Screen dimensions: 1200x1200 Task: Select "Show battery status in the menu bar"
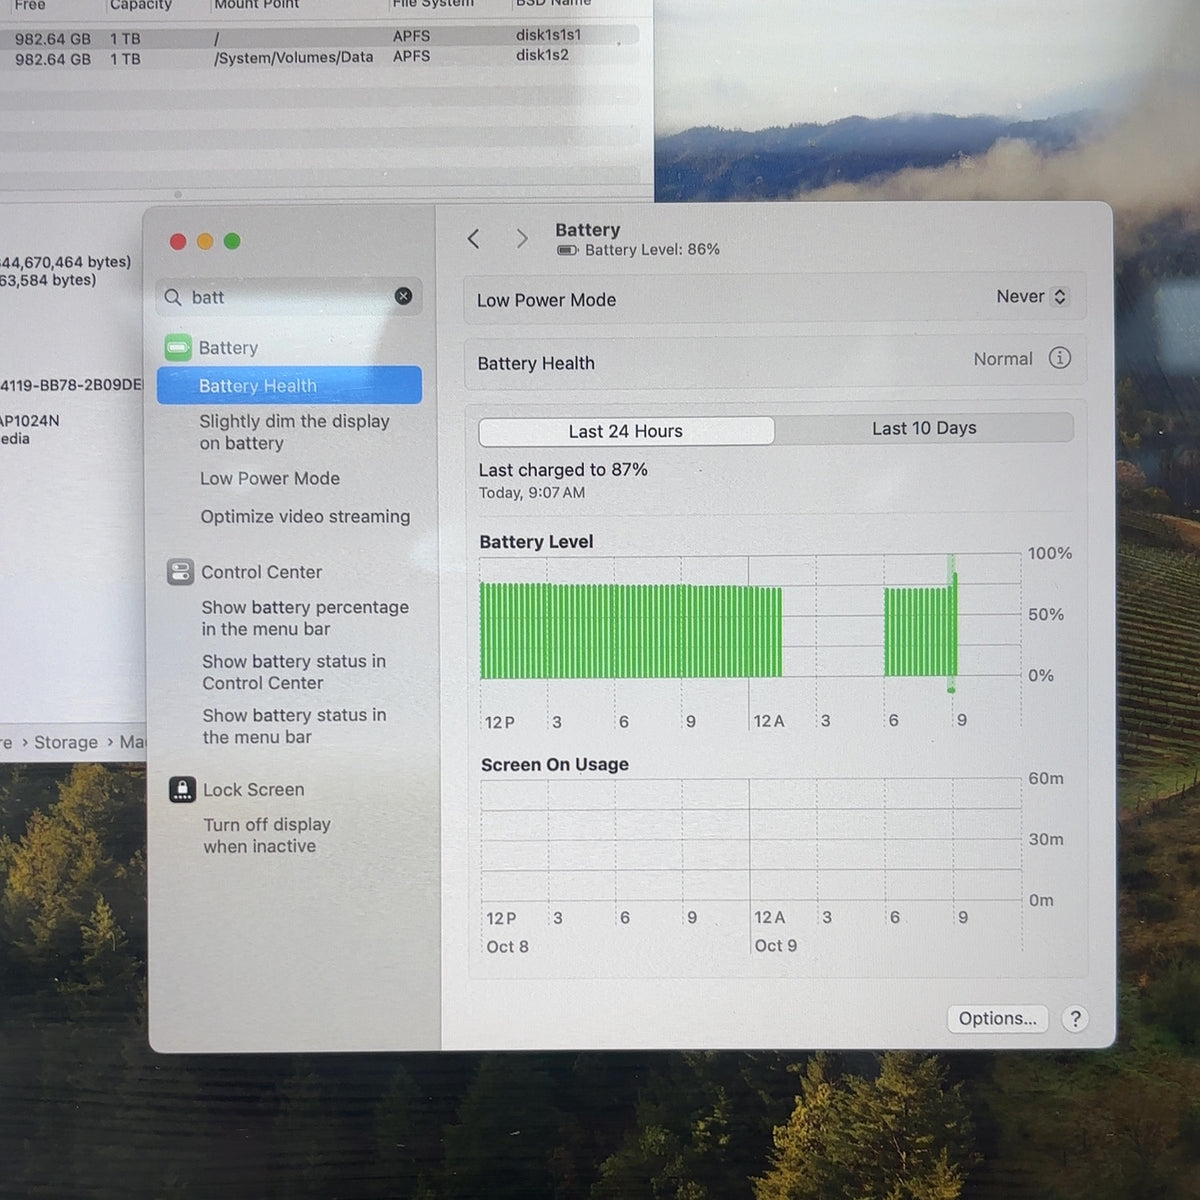click(294, 726)
